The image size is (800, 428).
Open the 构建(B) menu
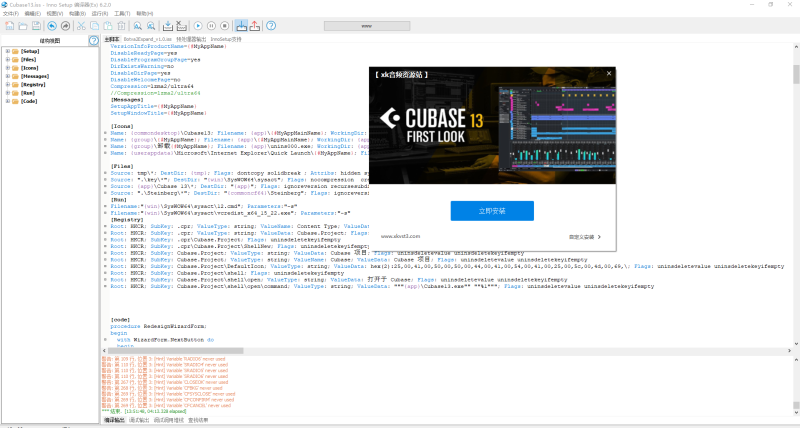(x=77, y=13)
